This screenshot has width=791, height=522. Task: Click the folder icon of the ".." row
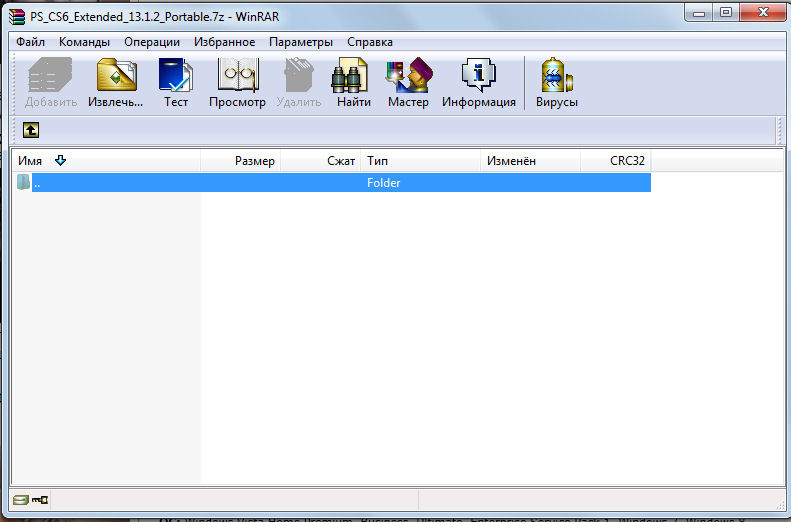click(23, 182)
